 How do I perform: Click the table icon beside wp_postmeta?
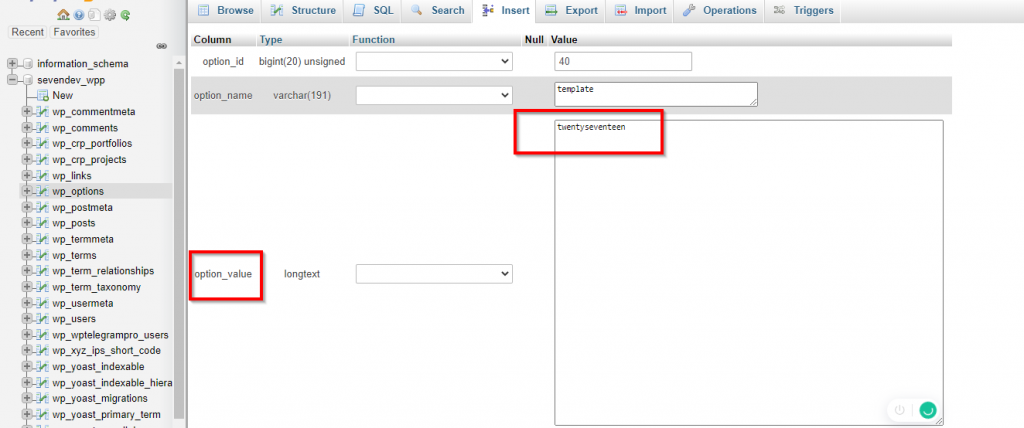43,208
